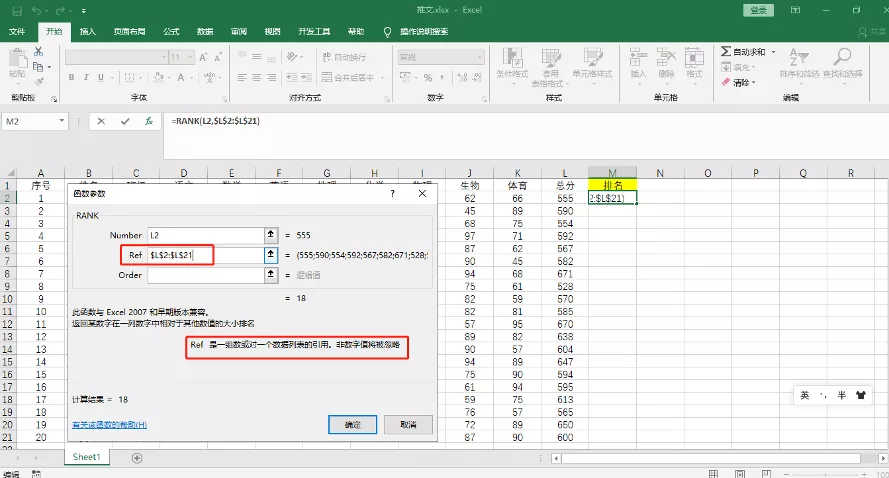Click the OK button in function dialog
889x478 pixels.
pyautogui.click(x=352, y=424)
